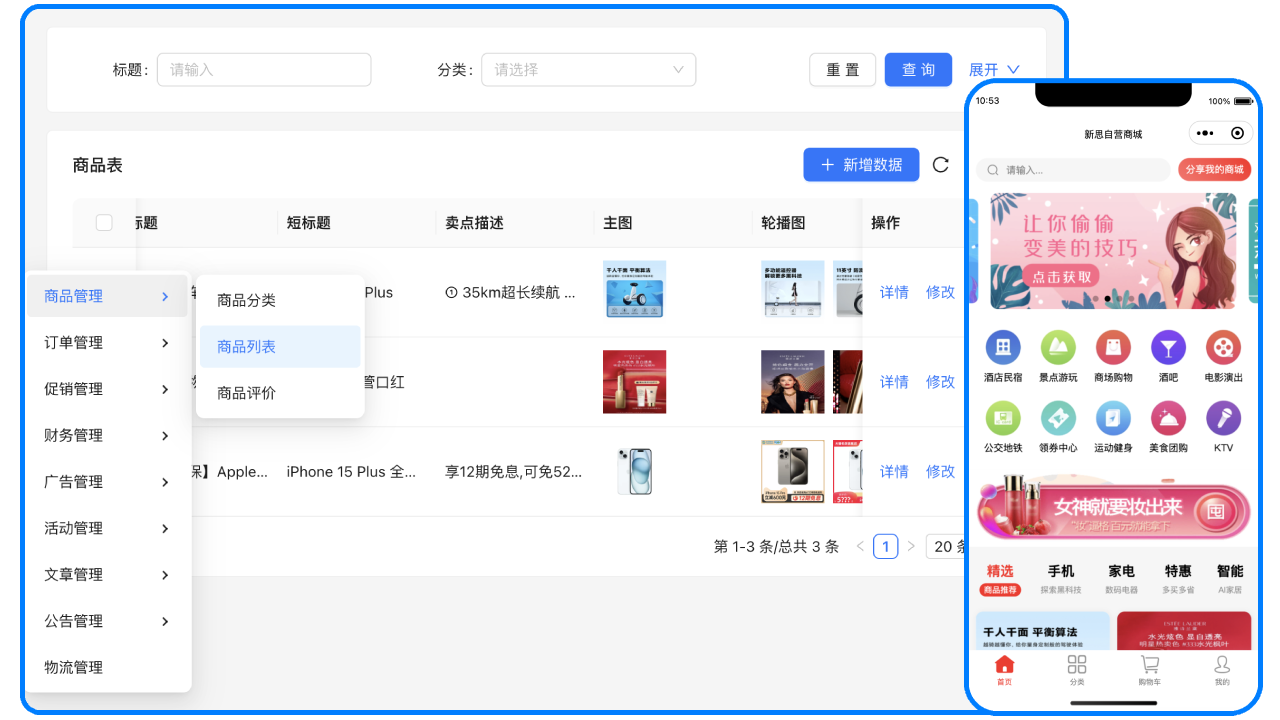Screen dimensions: 1280x720
Task: Tap the 电影演出 film icon
Action: click(1223, 348)
